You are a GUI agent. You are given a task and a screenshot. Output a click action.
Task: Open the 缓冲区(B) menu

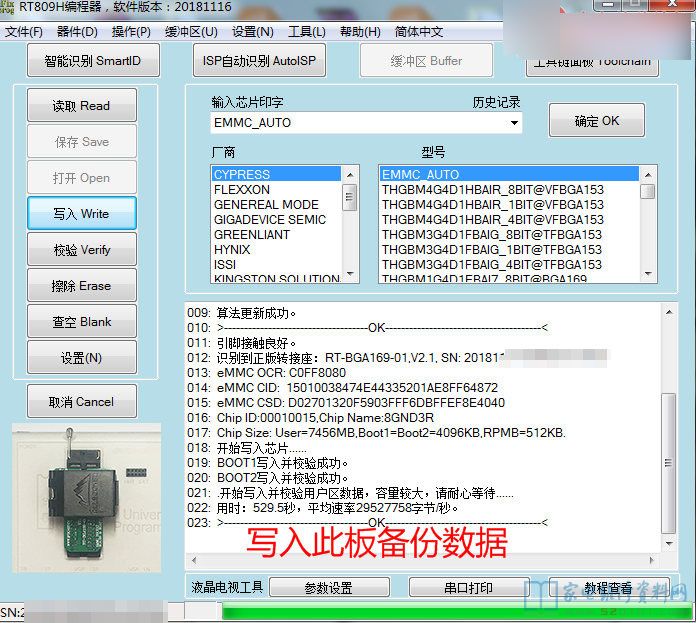[x=192, y=31]
